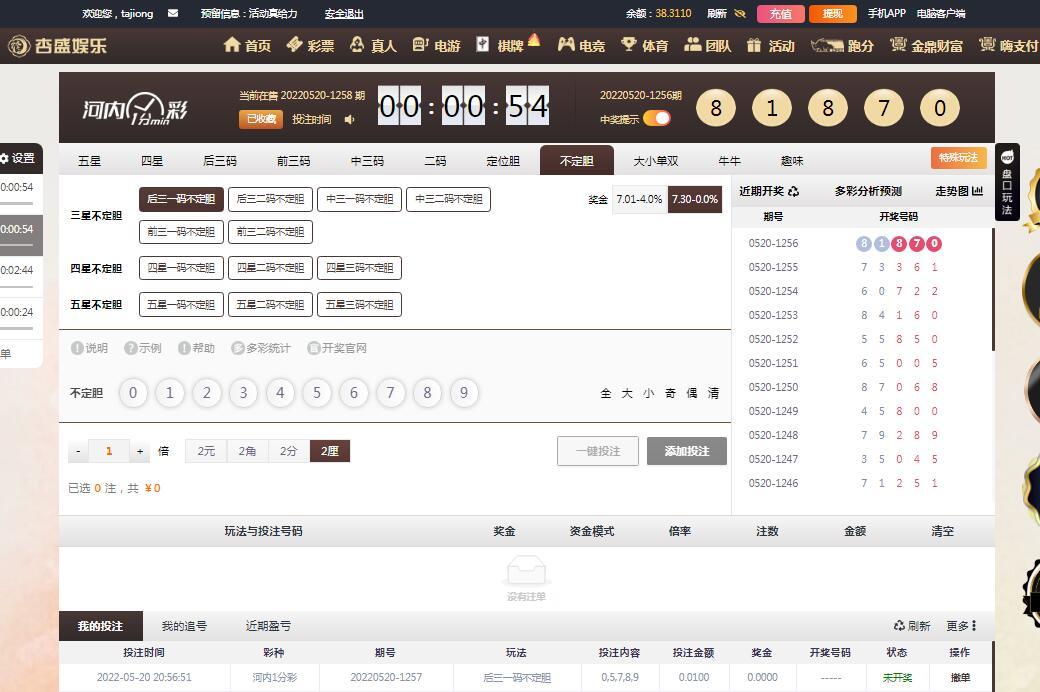Click the 充值 recharge button

(780, 13)
